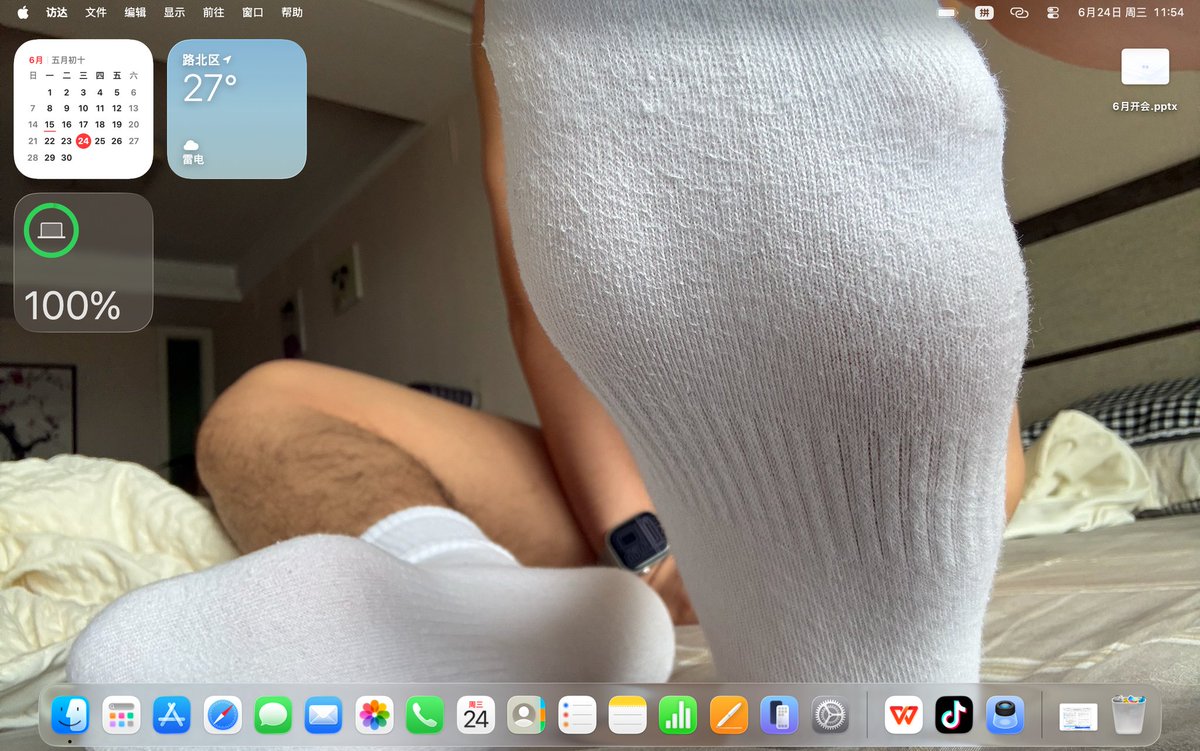This screenshot has width=1200, height=751.
Task: Open the 访达 menu
Action: [57, 12]
